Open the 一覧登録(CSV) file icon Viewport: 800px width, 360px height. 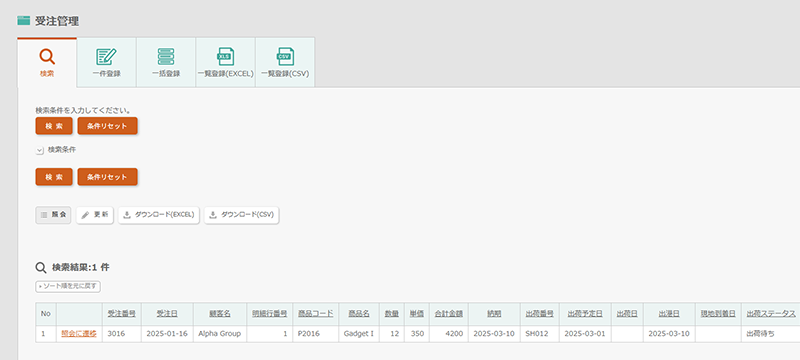pyautogui.click(x=285, y=57)
